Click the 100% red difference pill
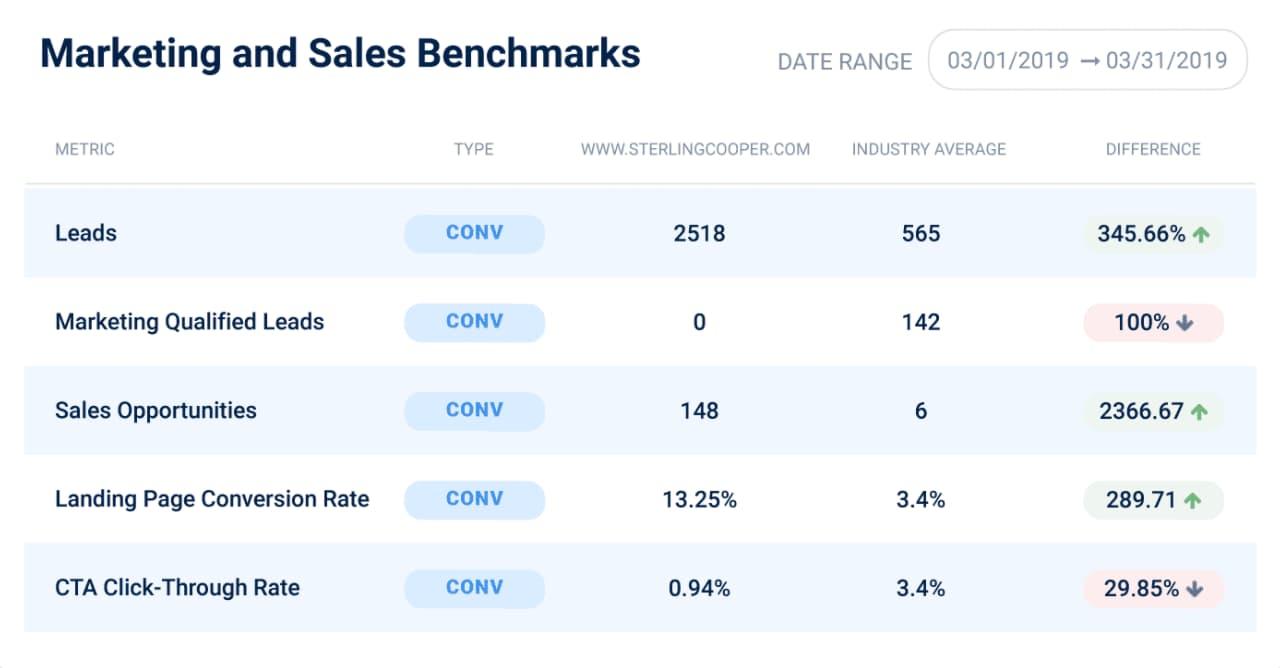 click(x=1152, y=322)
